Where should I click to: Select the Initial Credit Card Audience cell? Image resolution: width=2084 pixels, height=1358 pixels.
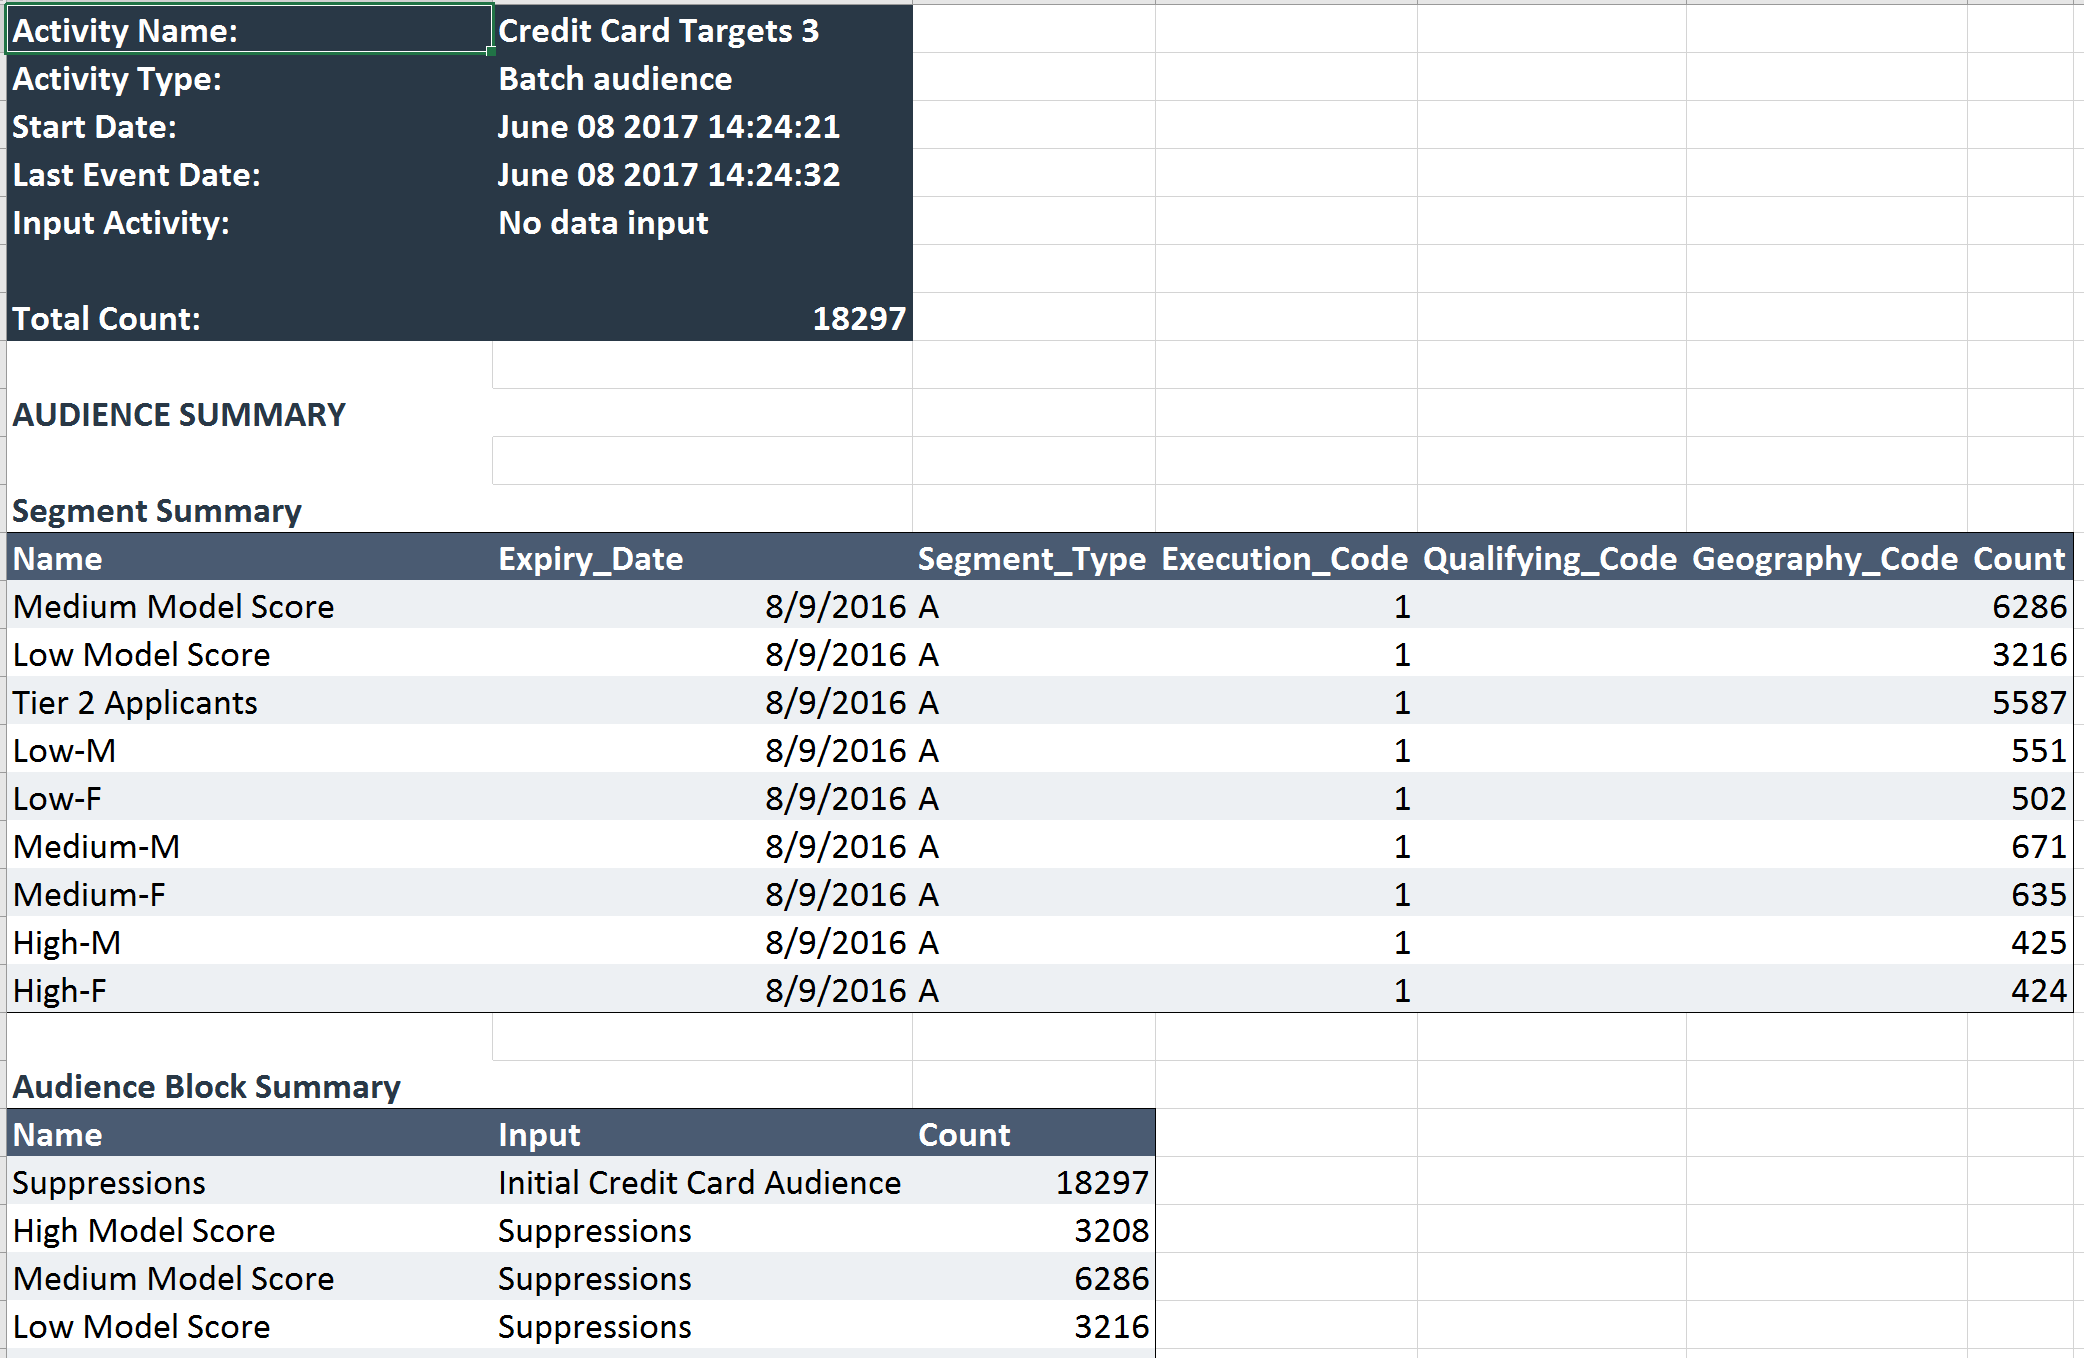(x=699, y=1183)
